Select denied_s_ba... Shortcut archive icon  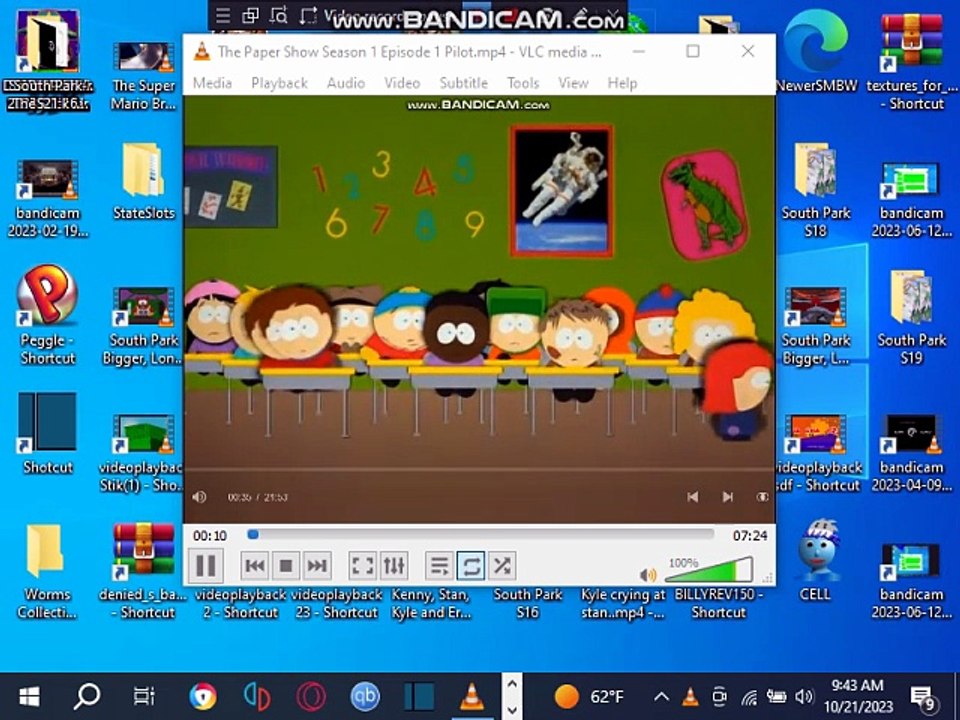tap(143, 571)
